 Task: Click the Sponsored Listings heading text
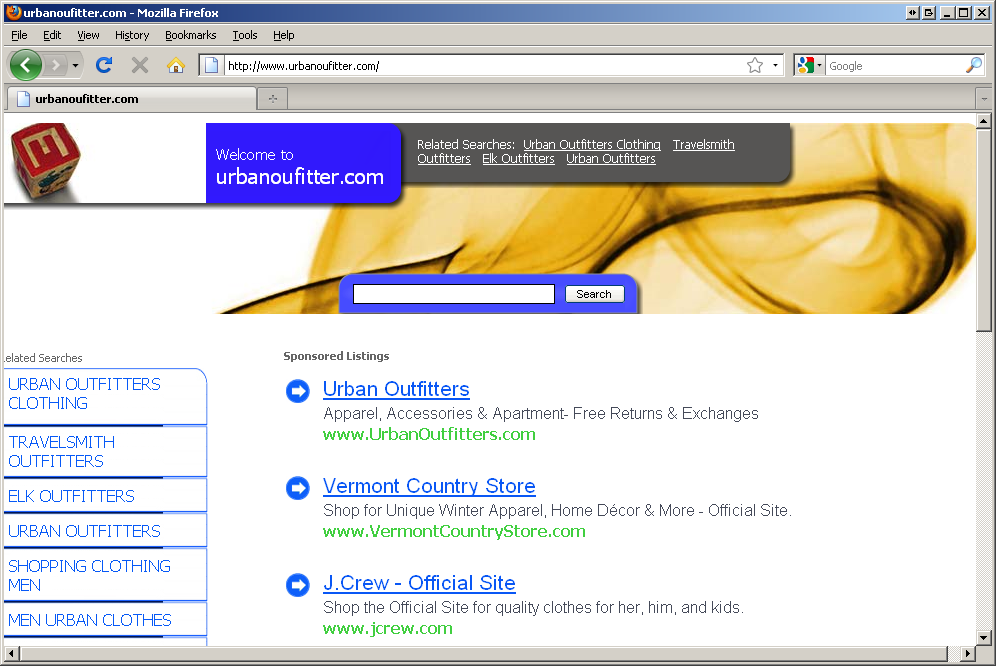[336, 356]
